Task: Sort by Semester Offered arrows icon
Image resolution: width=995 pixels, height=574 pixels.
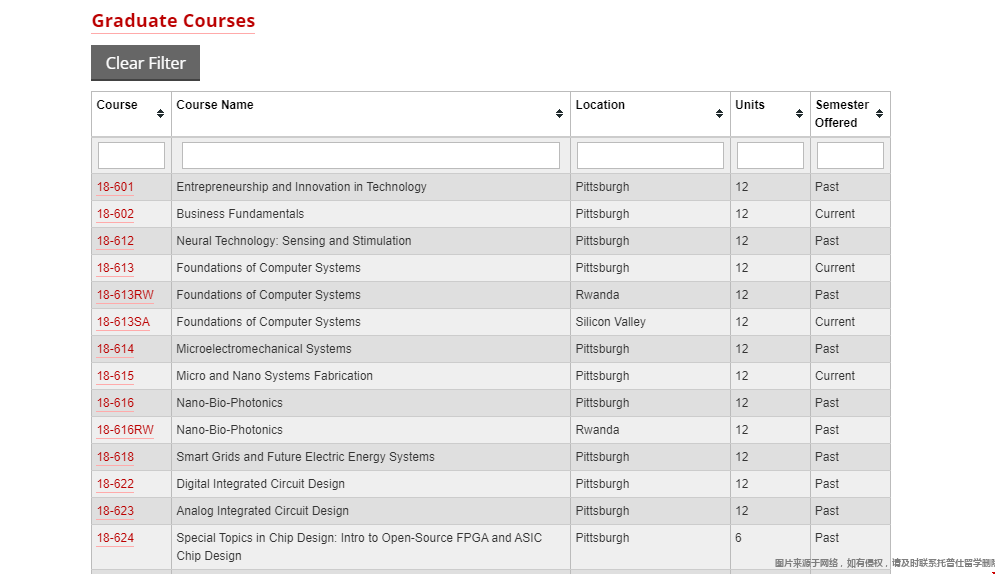Action: coord(879,114)
